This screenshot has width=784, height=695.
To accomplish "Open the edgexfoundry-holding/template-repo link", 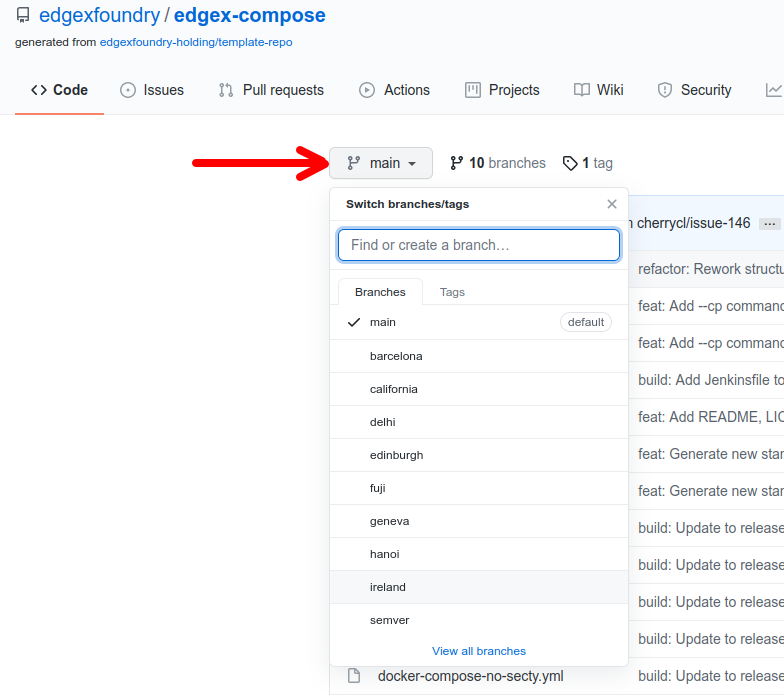I will (x=196, y=42).
